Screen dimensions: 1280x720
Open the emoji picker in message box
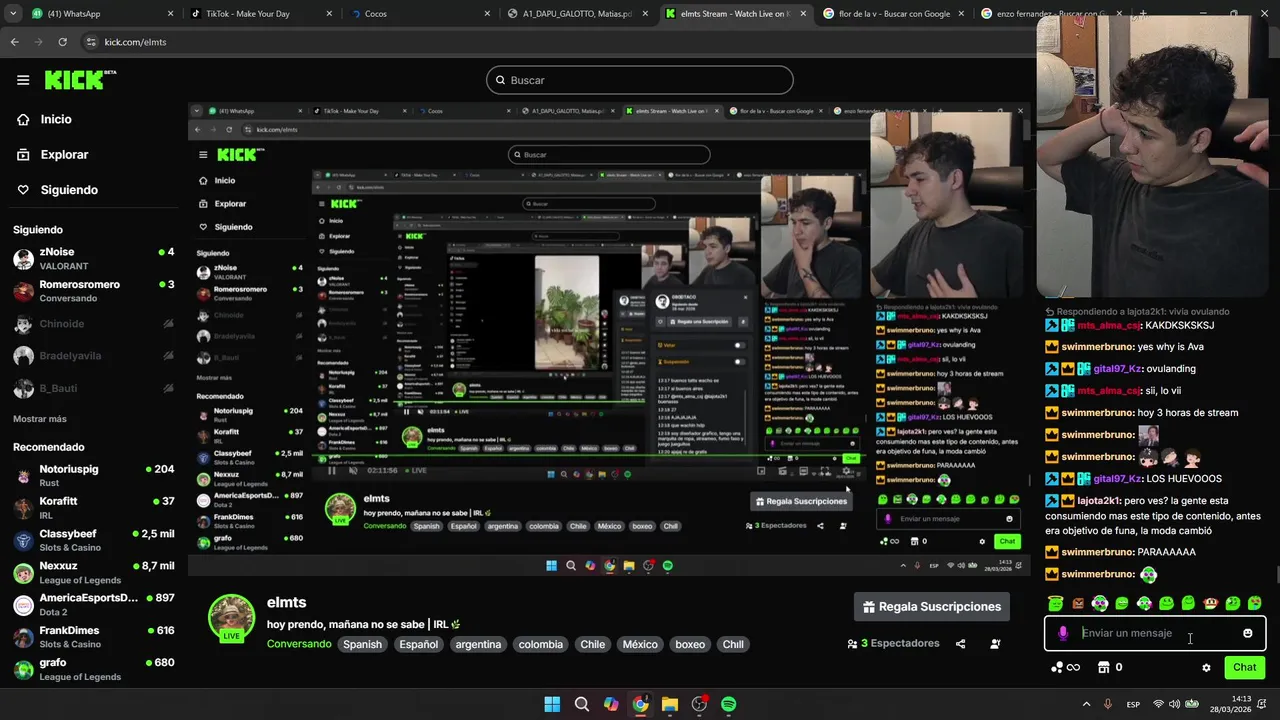(1247, 633)
